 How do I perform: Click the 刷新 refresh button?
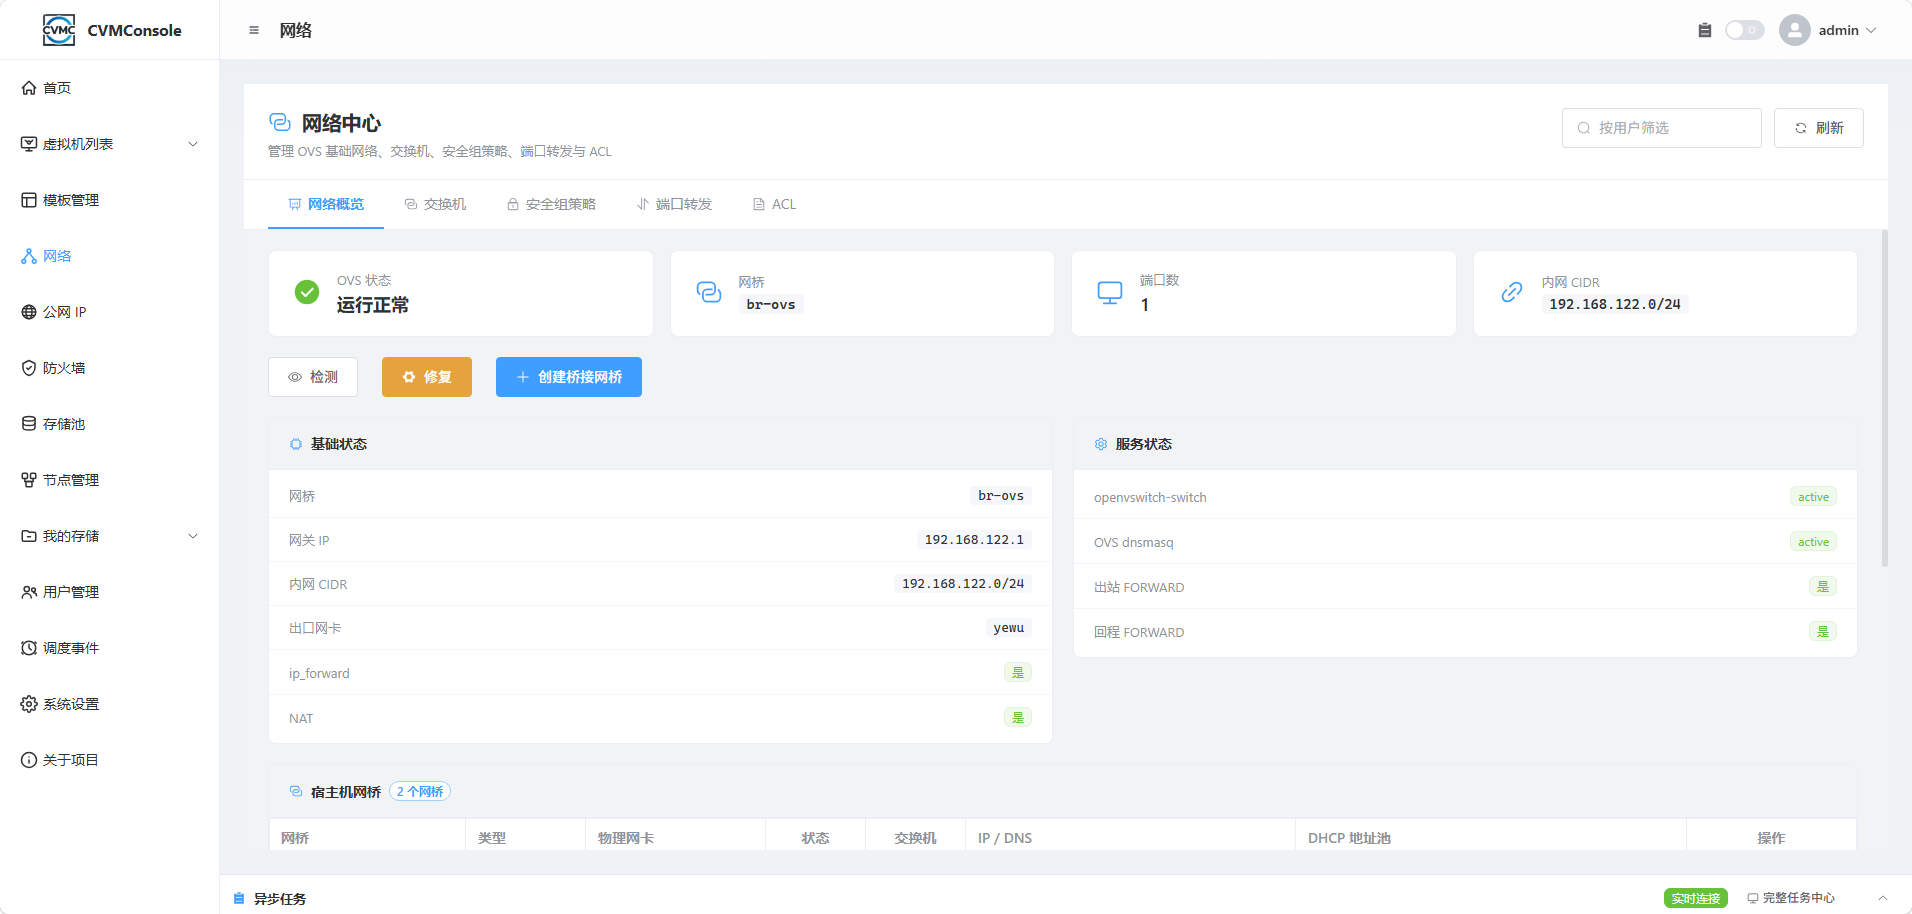pyautogui.click(x=1818, y=128)
